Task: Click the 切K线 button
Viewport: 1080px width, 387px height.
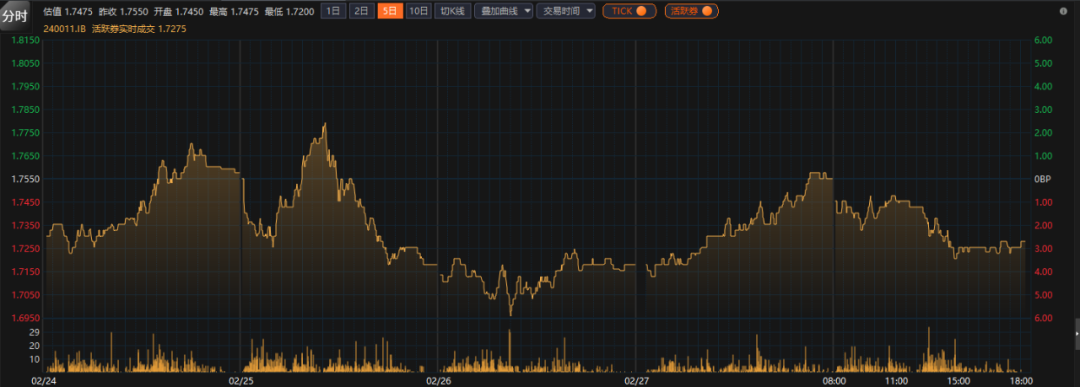Action: 453,11
